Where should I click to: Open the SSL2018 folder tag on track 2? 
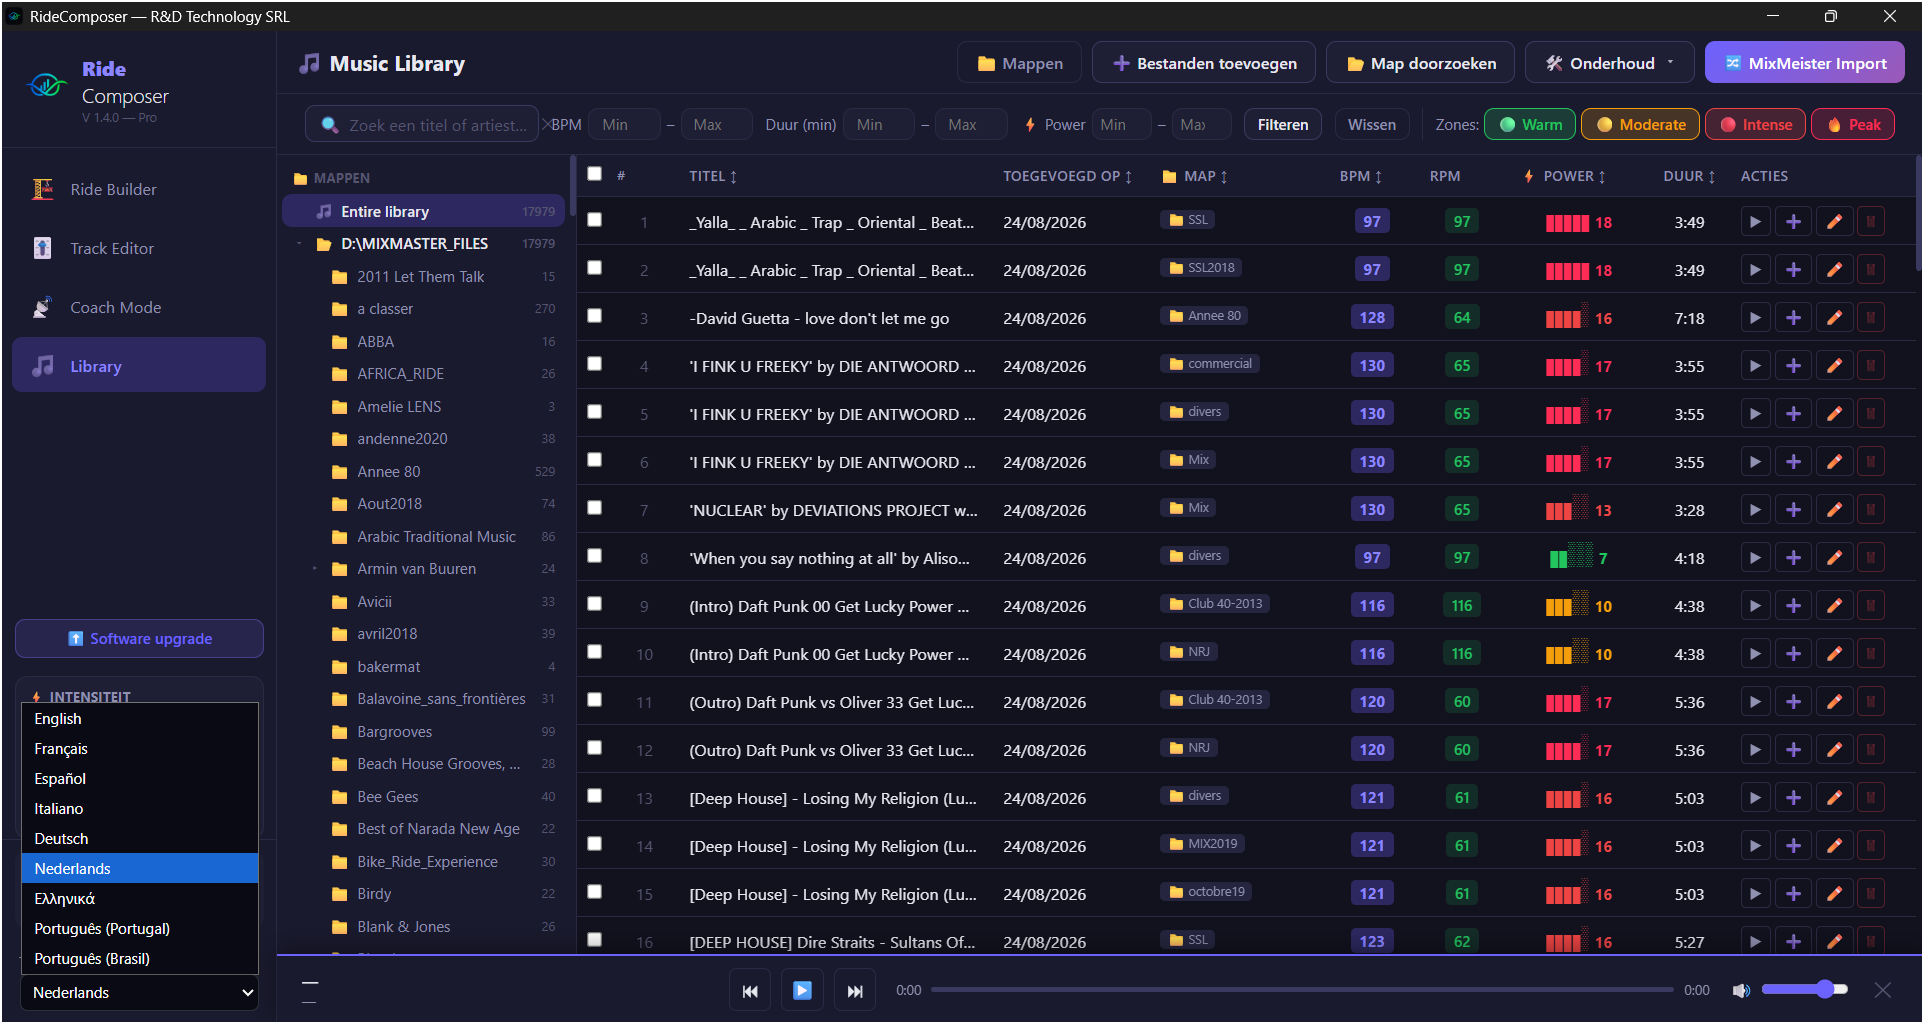[x=1202, y=268]
